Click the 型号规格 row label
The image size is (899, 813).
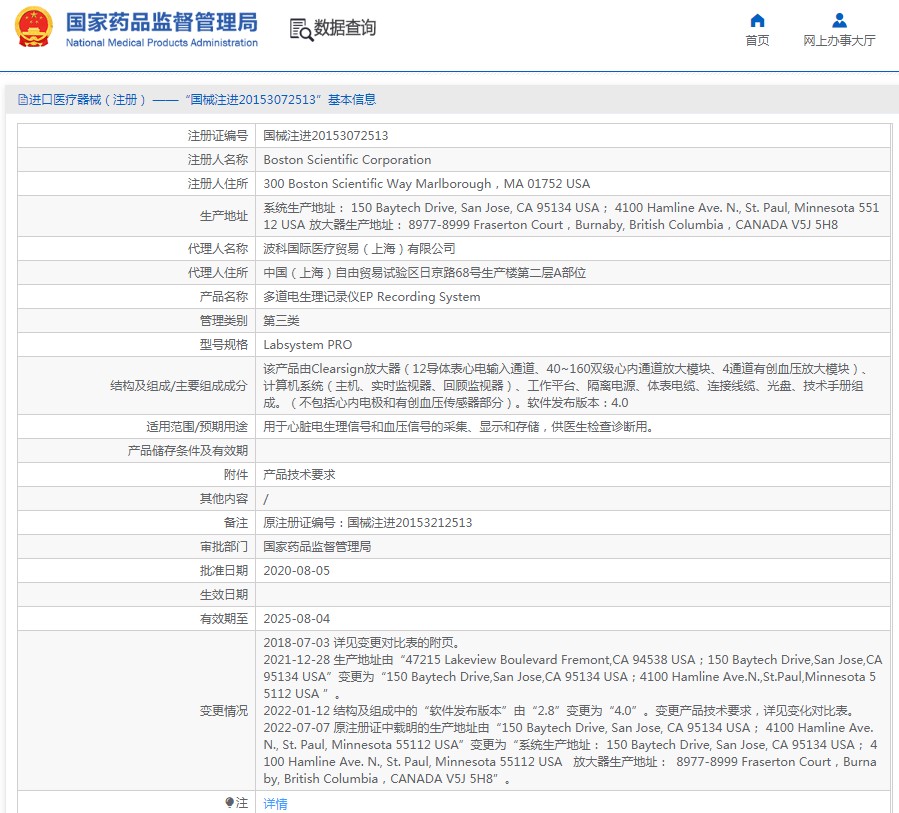[x=224, y=345]
